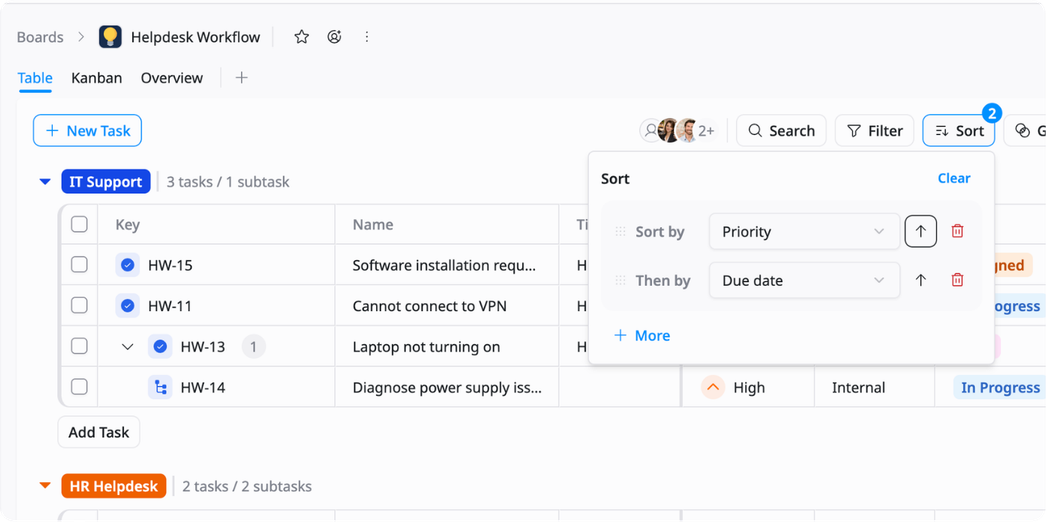Click the Helpdesk Workflow board title
Screen dimensions: 1046x522
(x=195, y=37)
